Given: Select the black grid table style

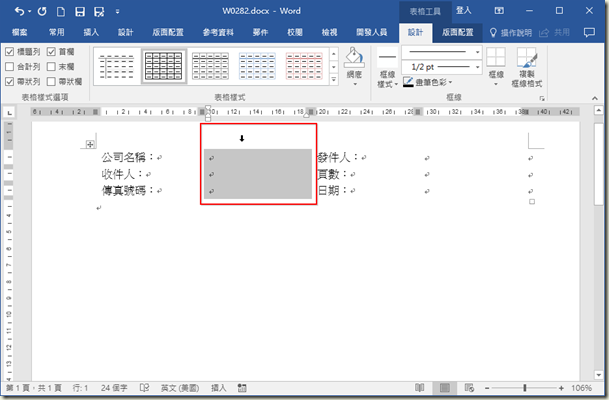Looking at the screenshot, I should click(x=164, y=66).
